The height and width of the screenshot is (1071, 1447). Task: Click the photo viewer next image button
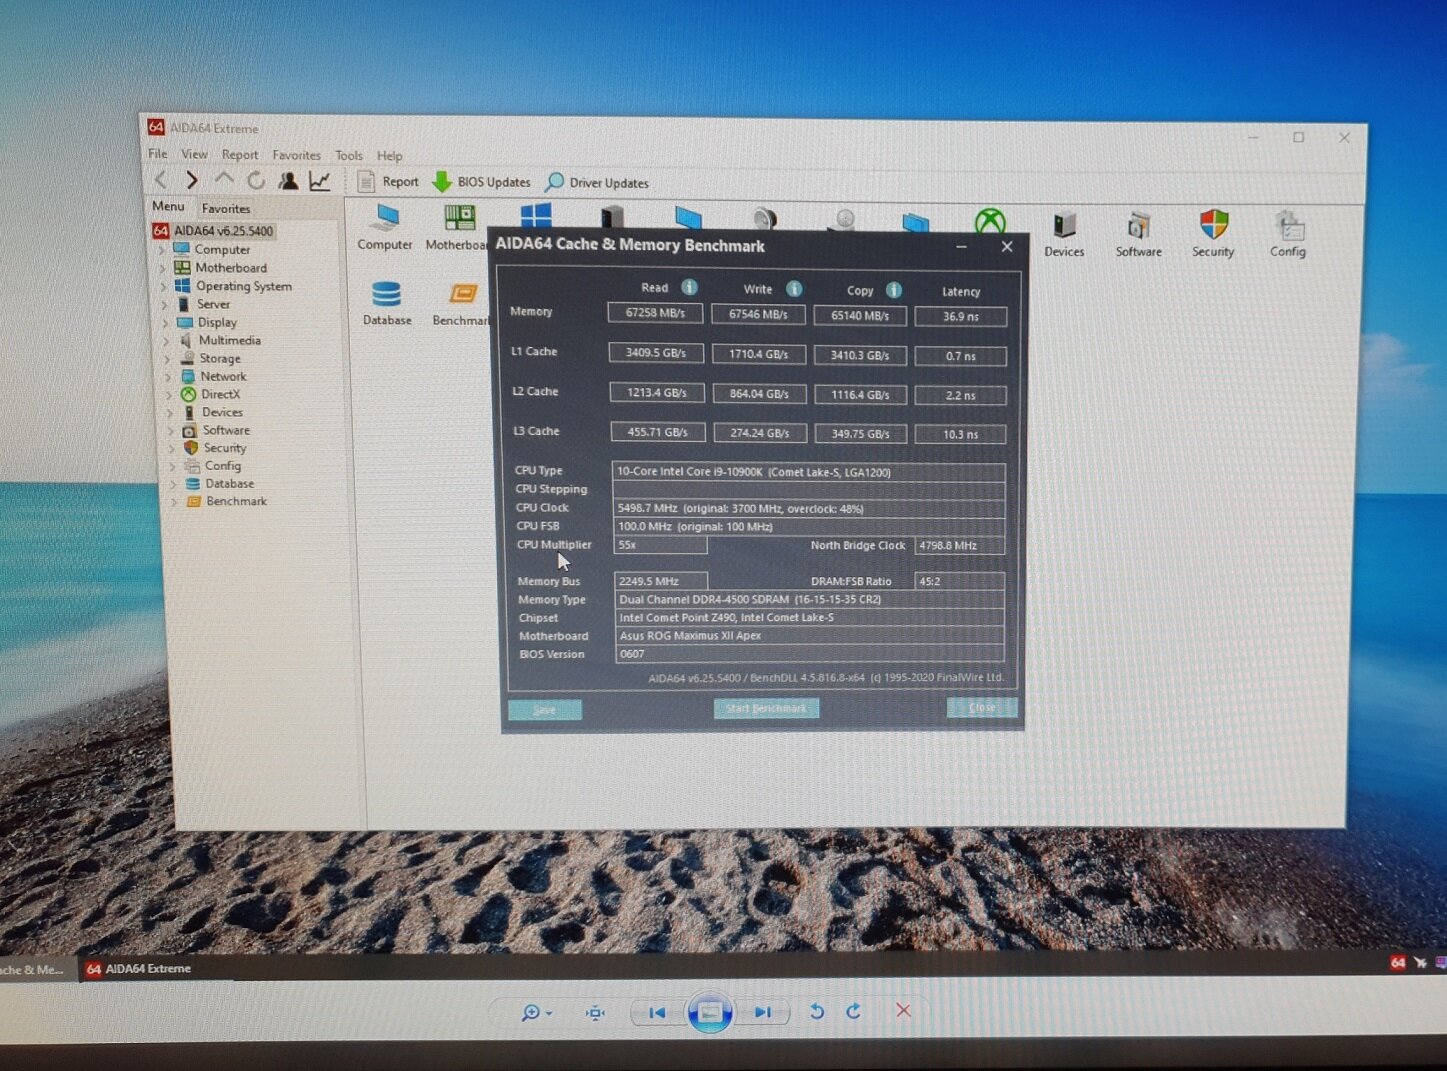tap(763, 1012)
